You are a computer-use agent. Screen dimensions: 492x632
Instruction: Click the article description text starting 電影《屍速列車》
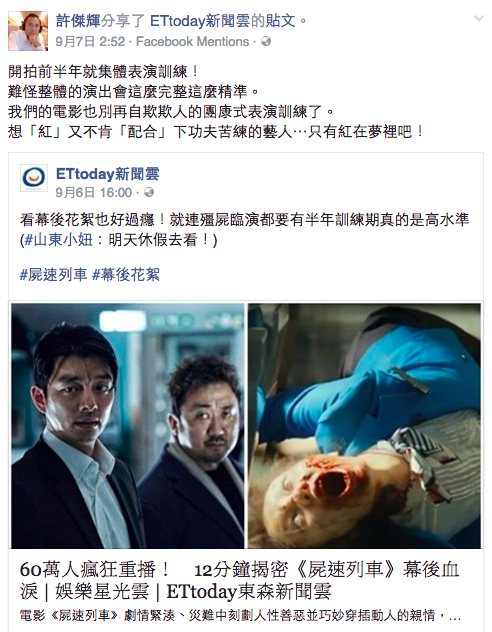pyautogui.click(x=240, y=615)
